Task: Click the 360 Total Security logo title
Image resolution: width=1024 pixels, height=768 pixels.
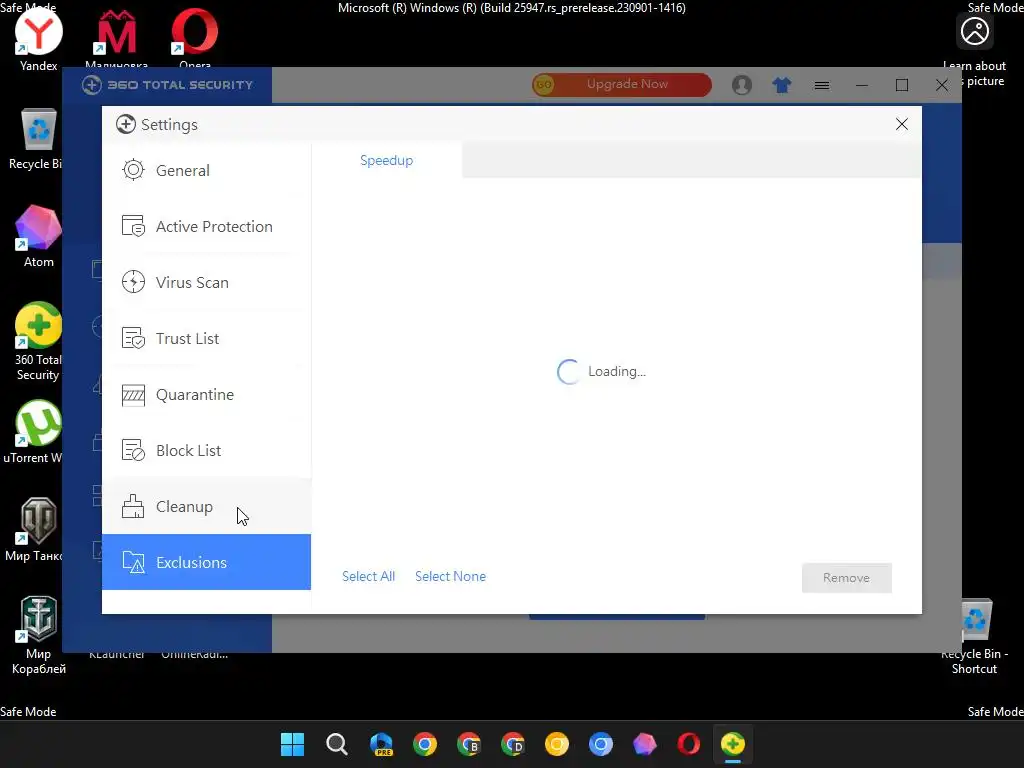Action: click(x=168, y=85)
